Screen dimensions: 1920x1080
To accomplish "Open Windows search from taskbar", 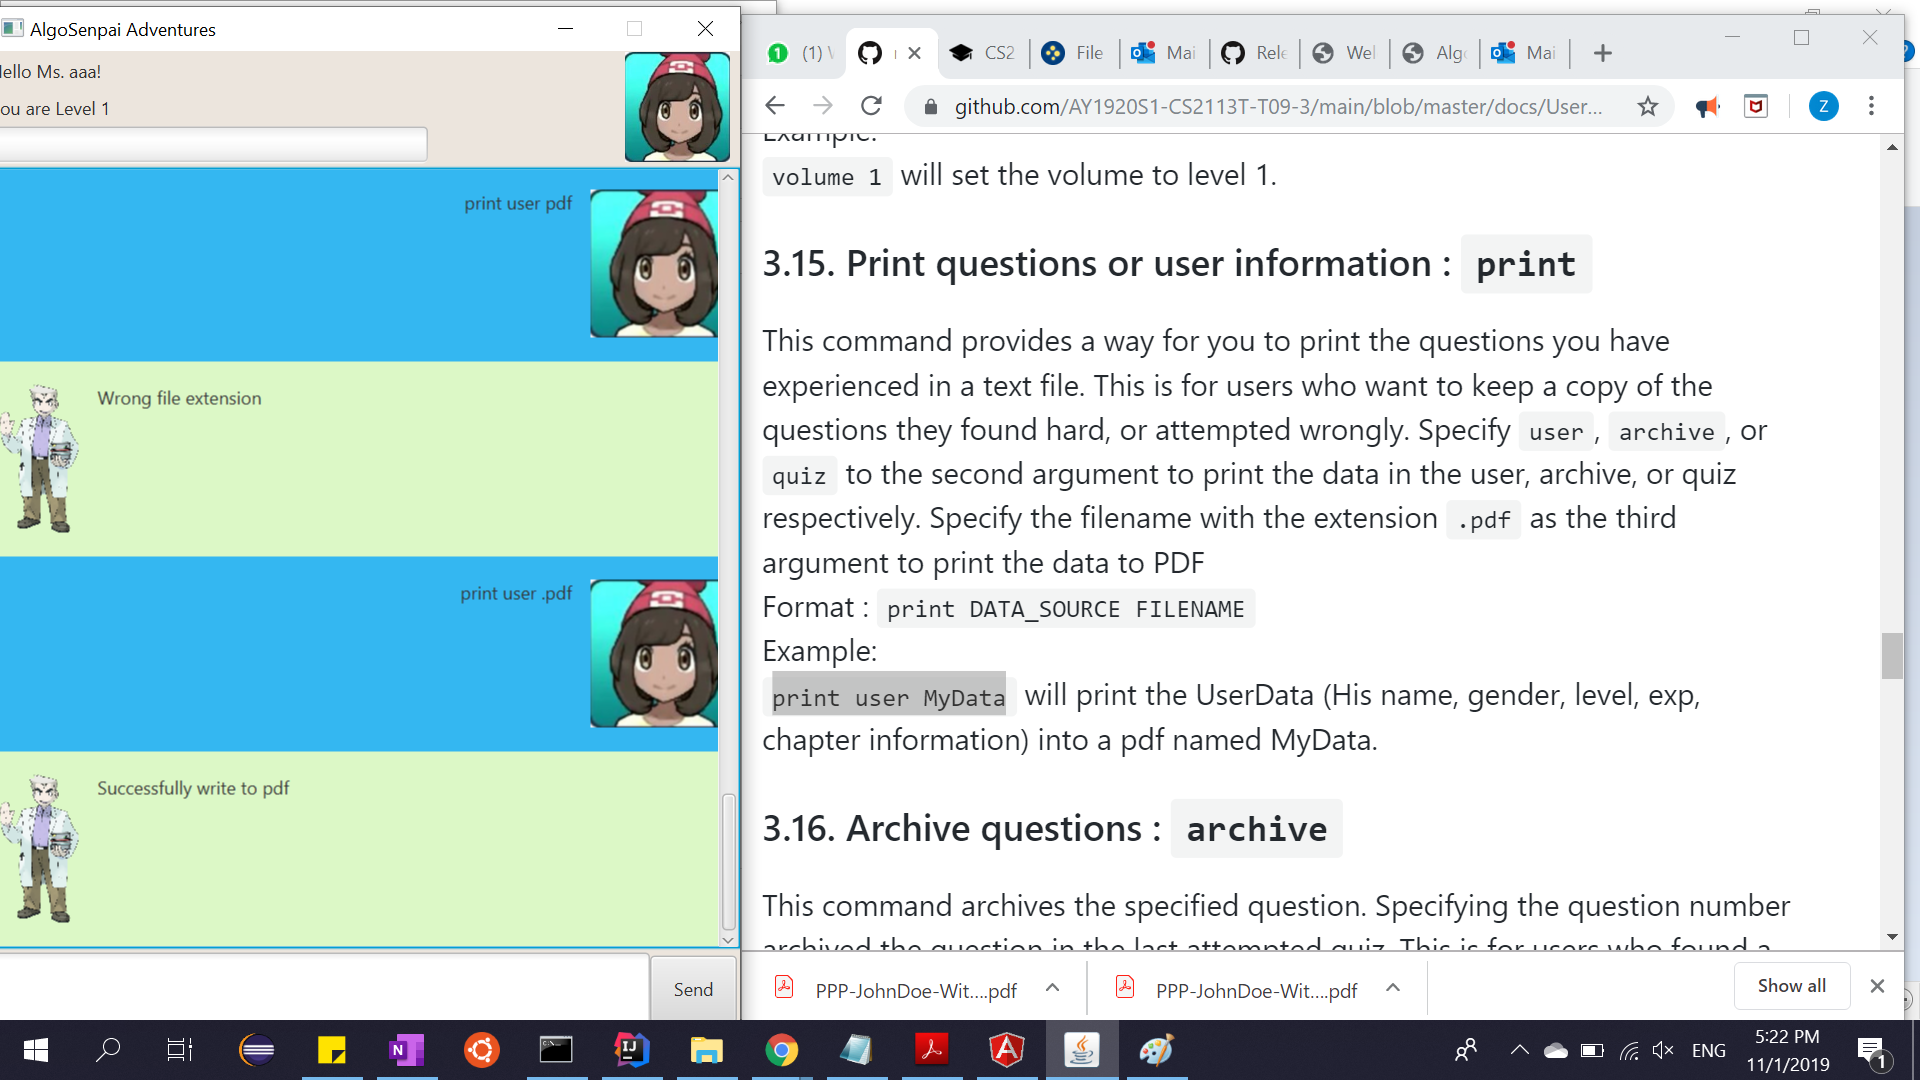I will tap(108, 1050).
